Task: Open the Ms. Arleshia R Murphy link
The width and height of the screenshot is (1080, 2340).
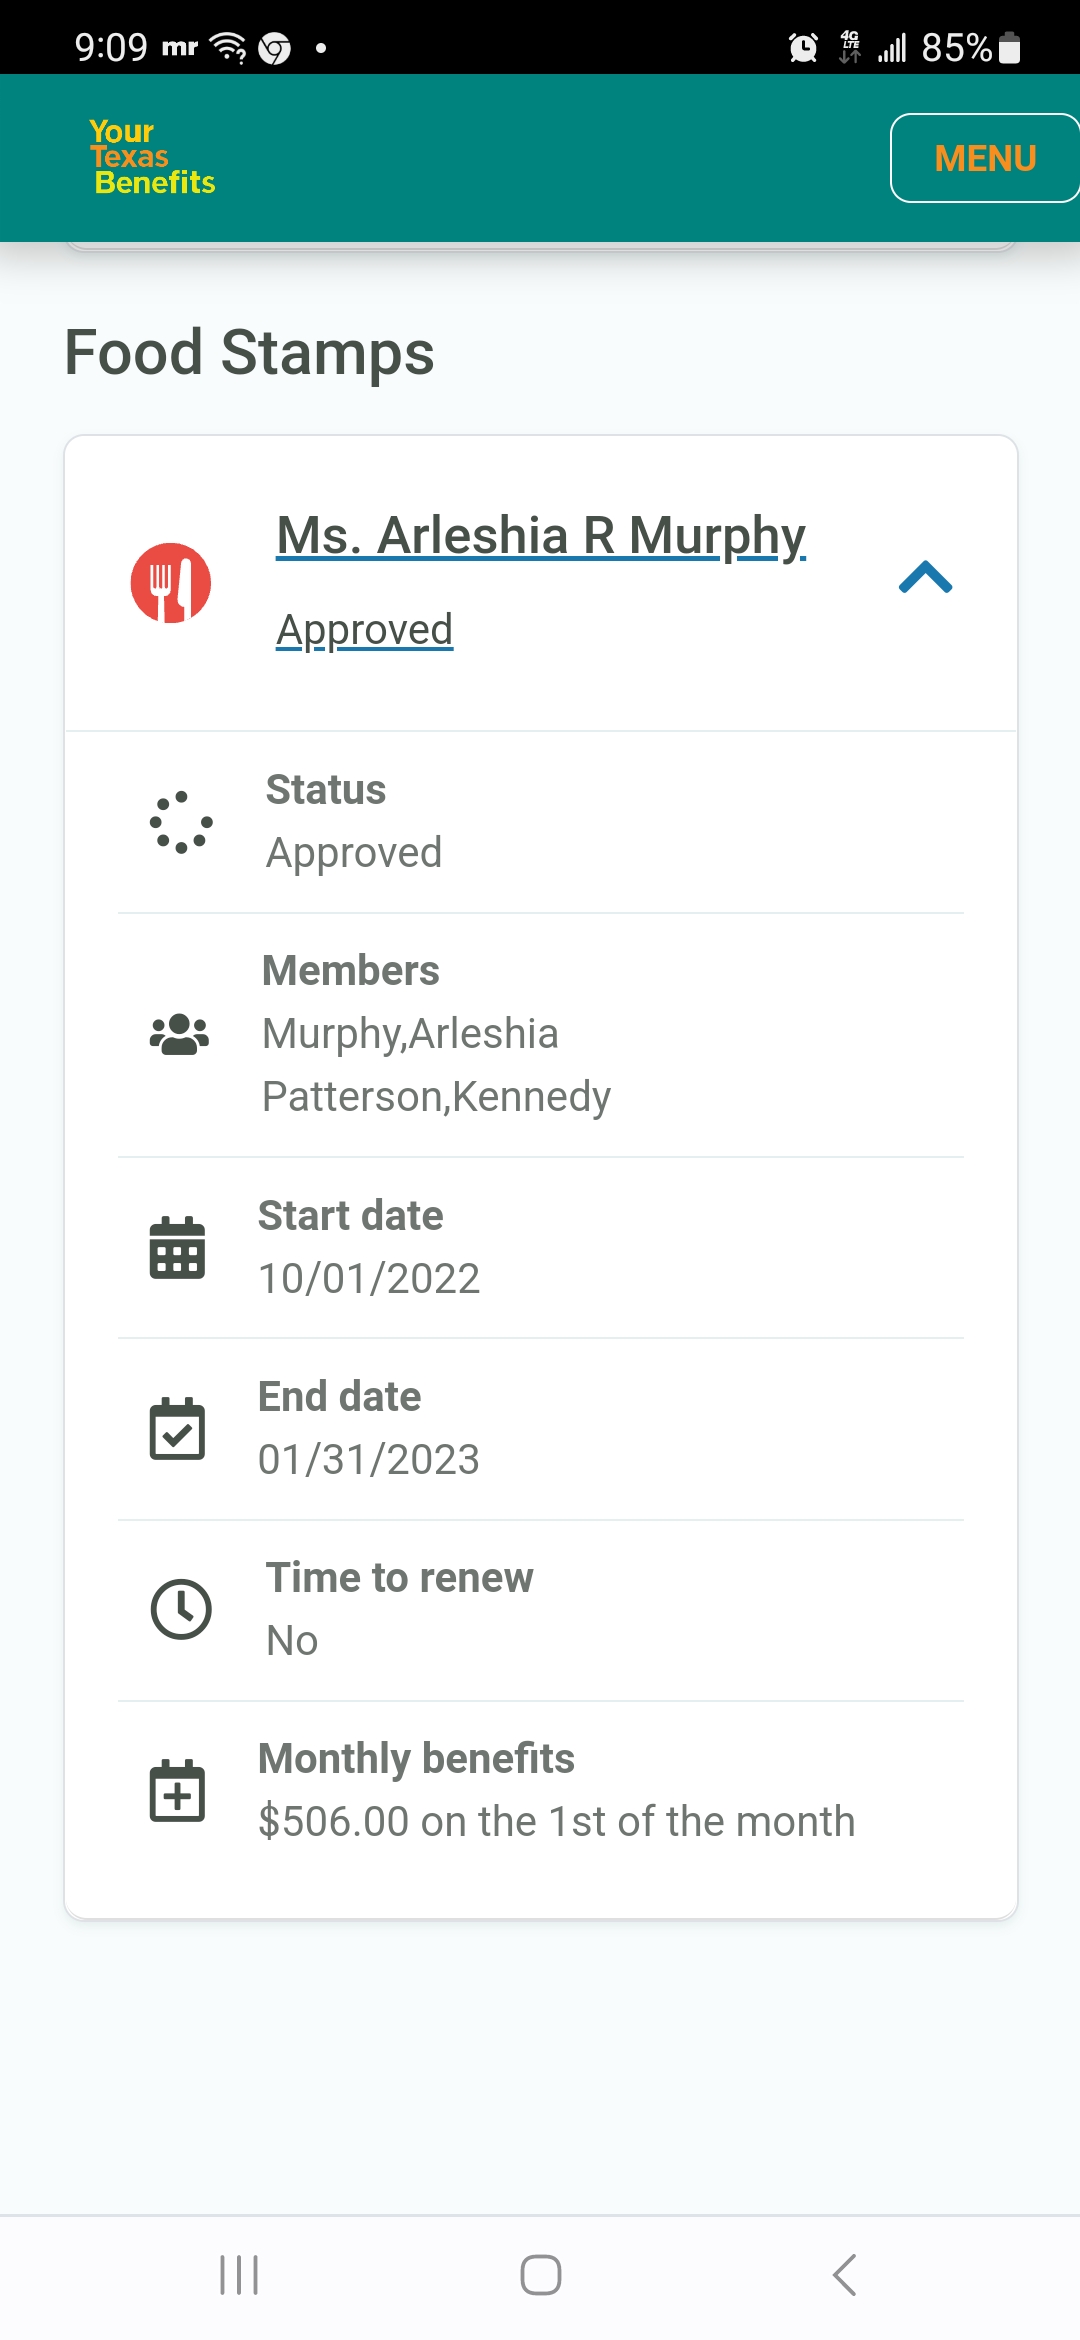Action: click(x=541, y=535)
